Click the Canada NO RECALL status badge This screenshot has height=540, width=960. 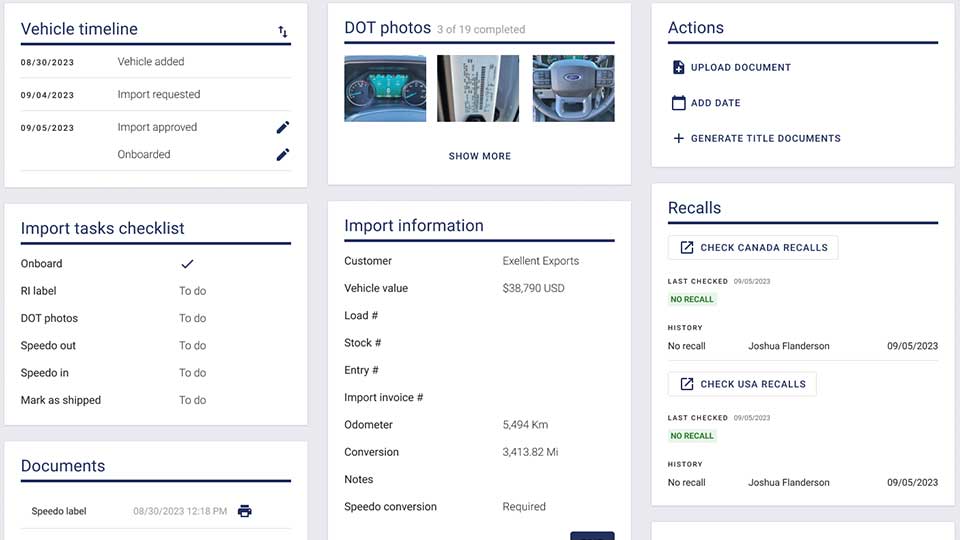point(692,299)
